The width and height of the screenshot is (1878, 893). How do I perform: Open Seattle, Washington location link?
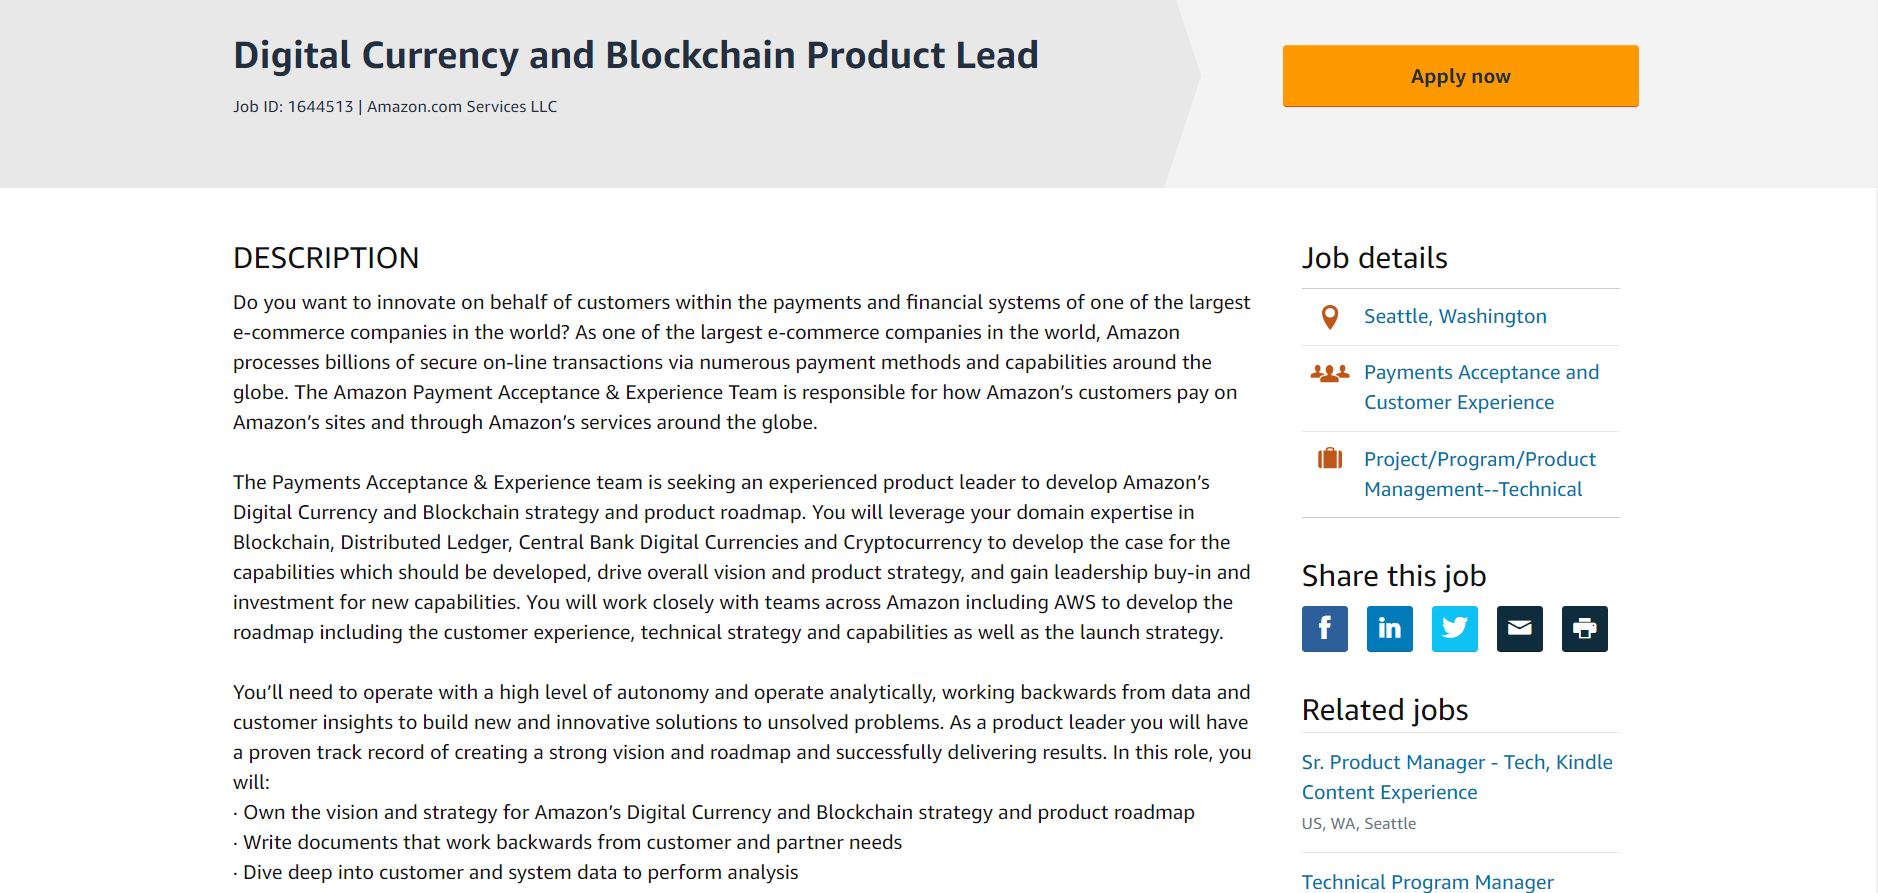[1455, 316]
